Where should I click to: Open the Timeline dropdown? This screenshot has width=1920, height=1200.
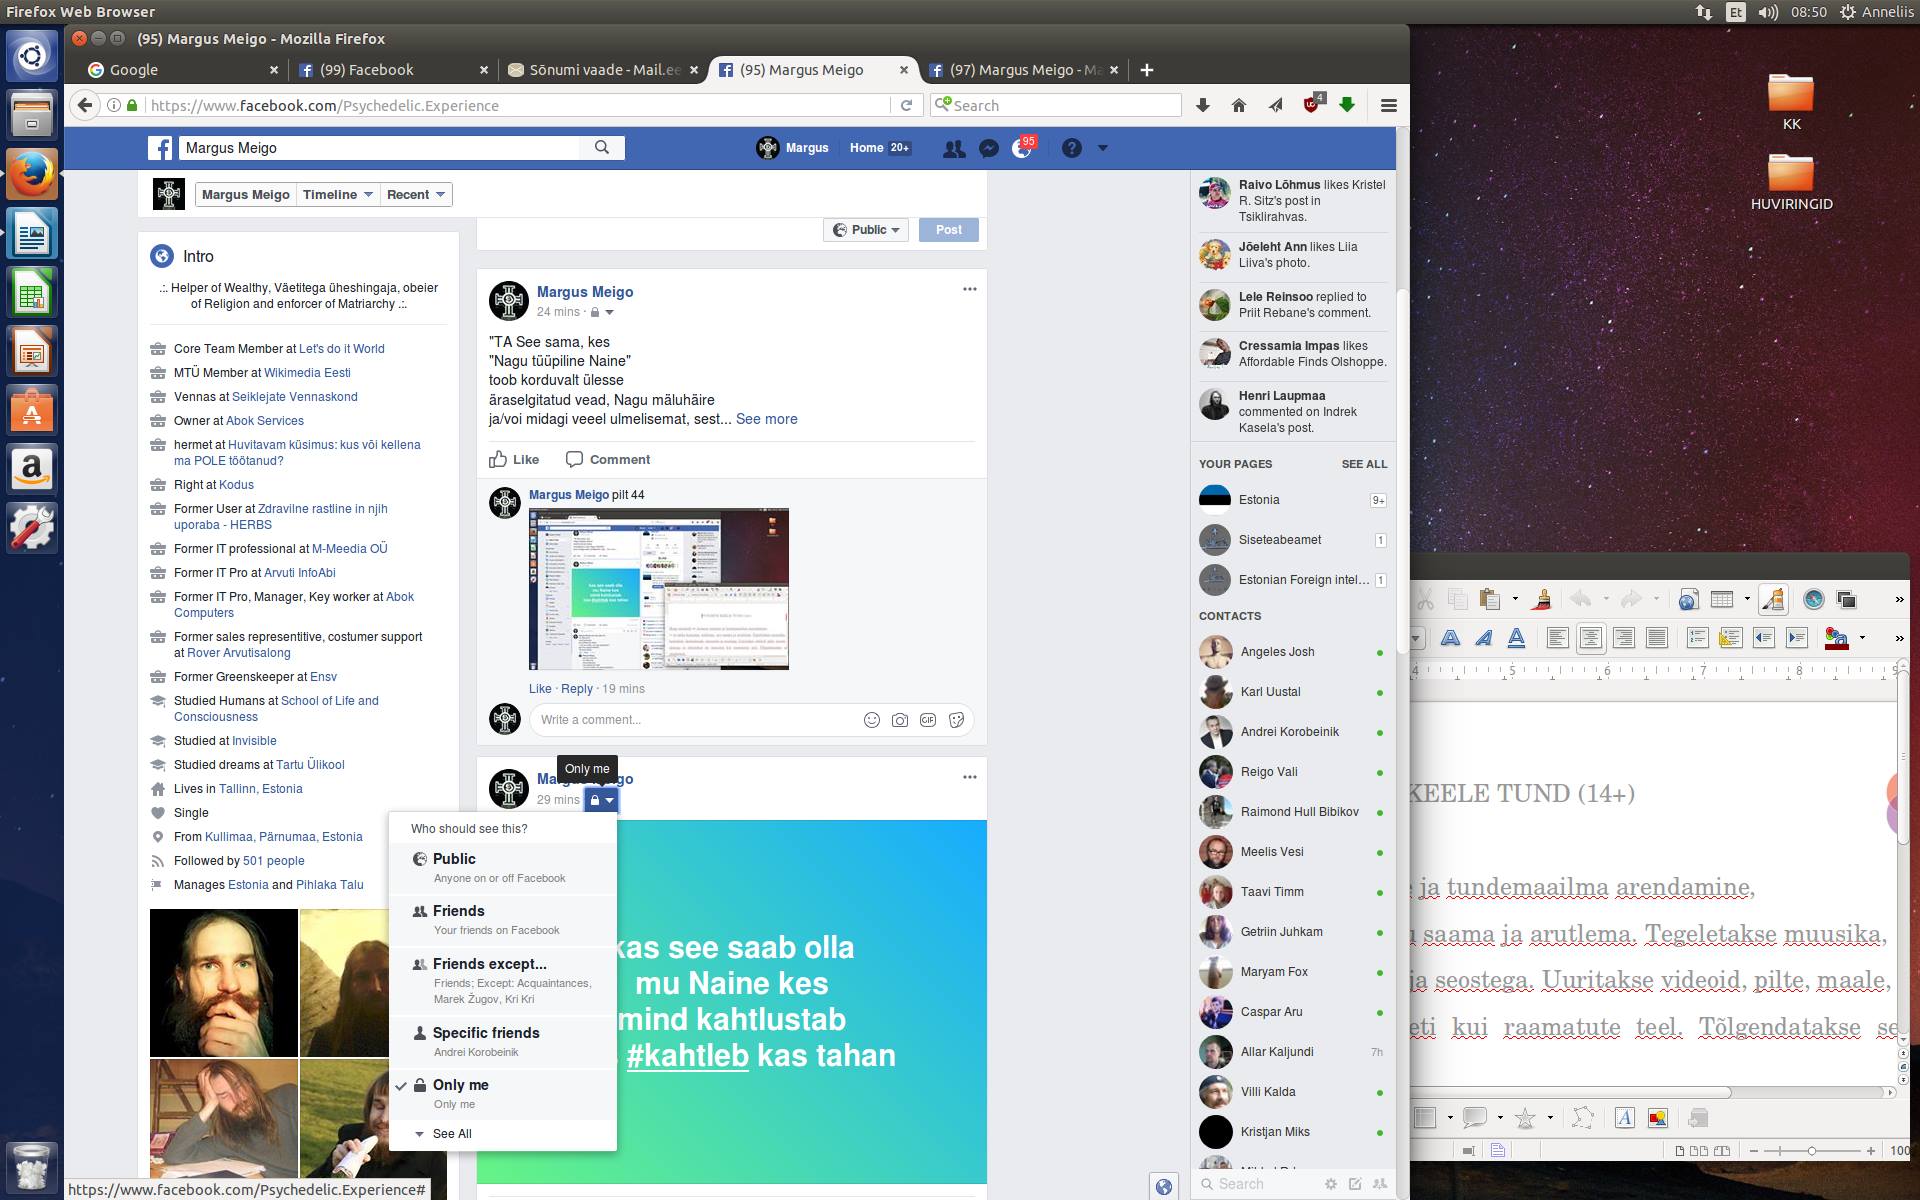(338, 195)
